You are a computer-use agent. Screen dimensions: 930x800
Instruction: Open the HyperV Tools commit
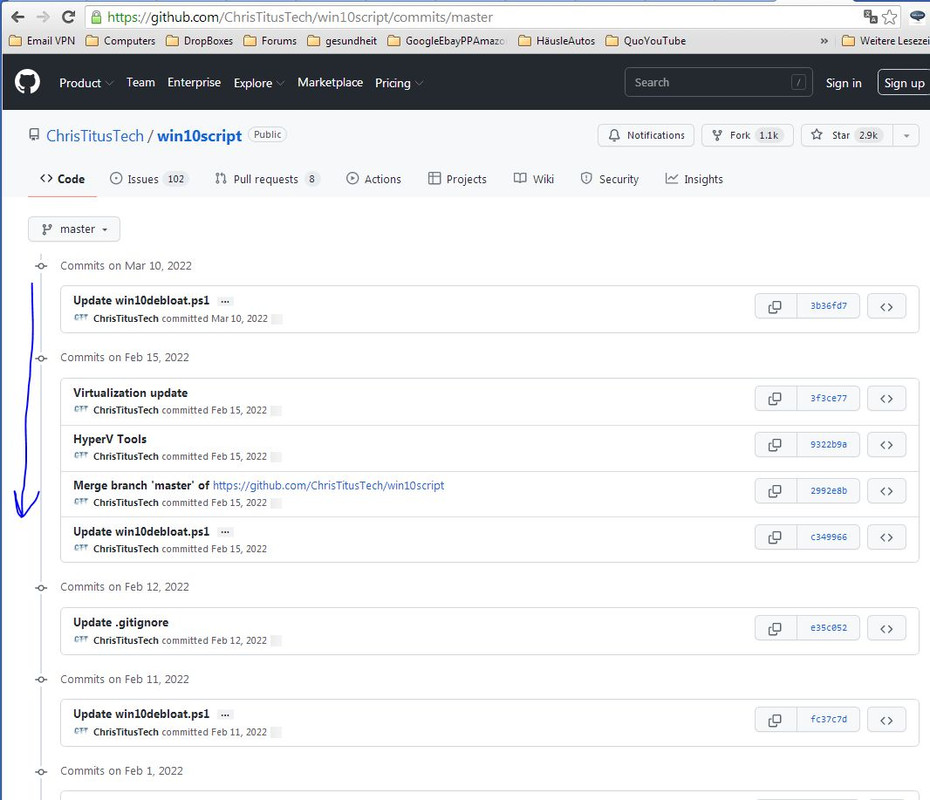click(x=110, y=439)
